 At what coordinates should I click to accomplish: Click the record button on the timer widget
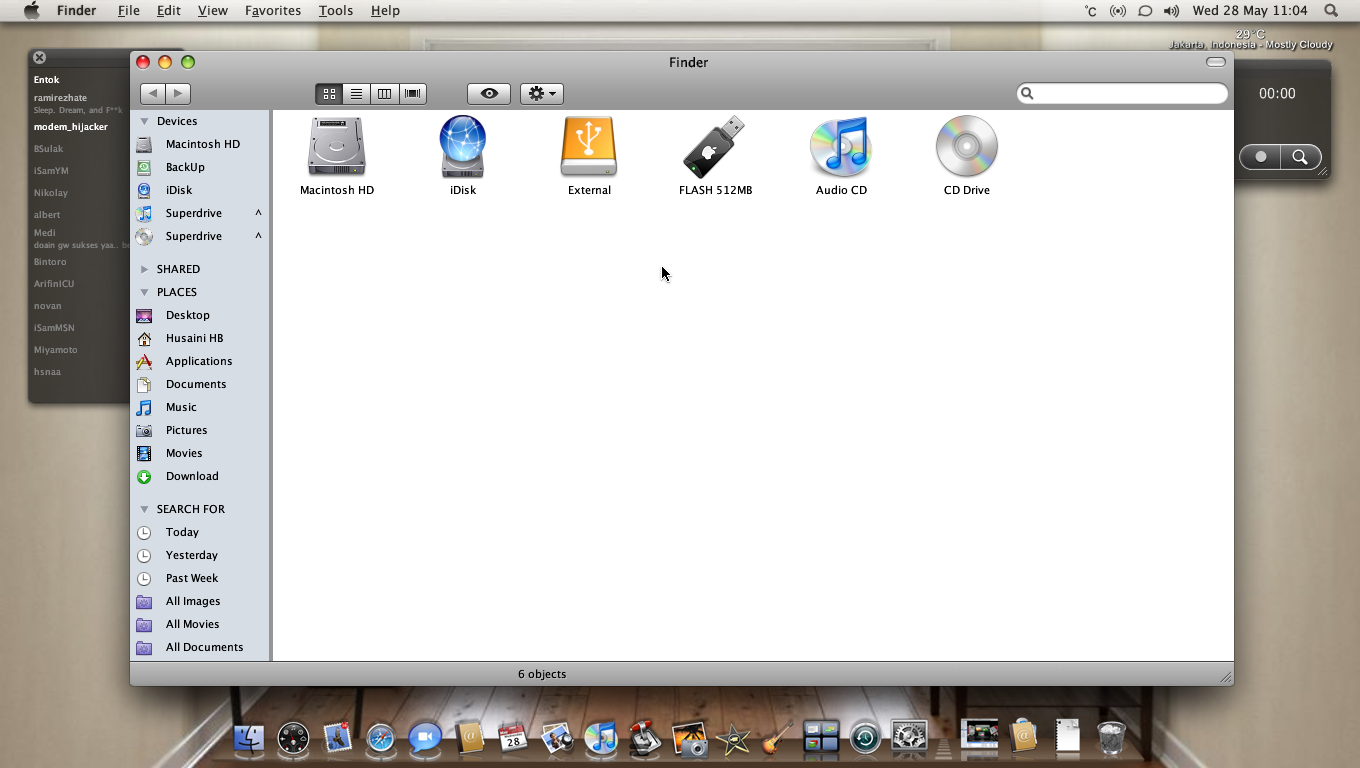1261,157
